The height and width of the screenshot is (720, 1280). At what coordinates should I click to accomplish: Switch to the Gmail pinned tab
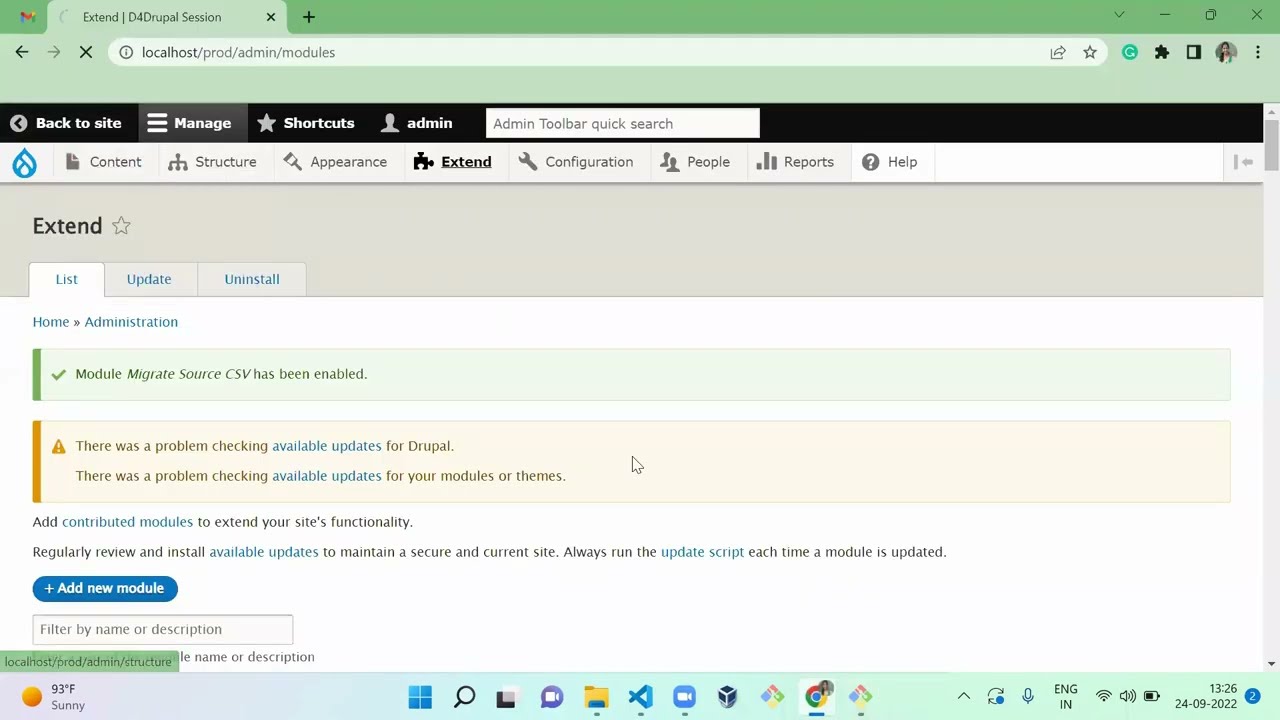point(27,17)
